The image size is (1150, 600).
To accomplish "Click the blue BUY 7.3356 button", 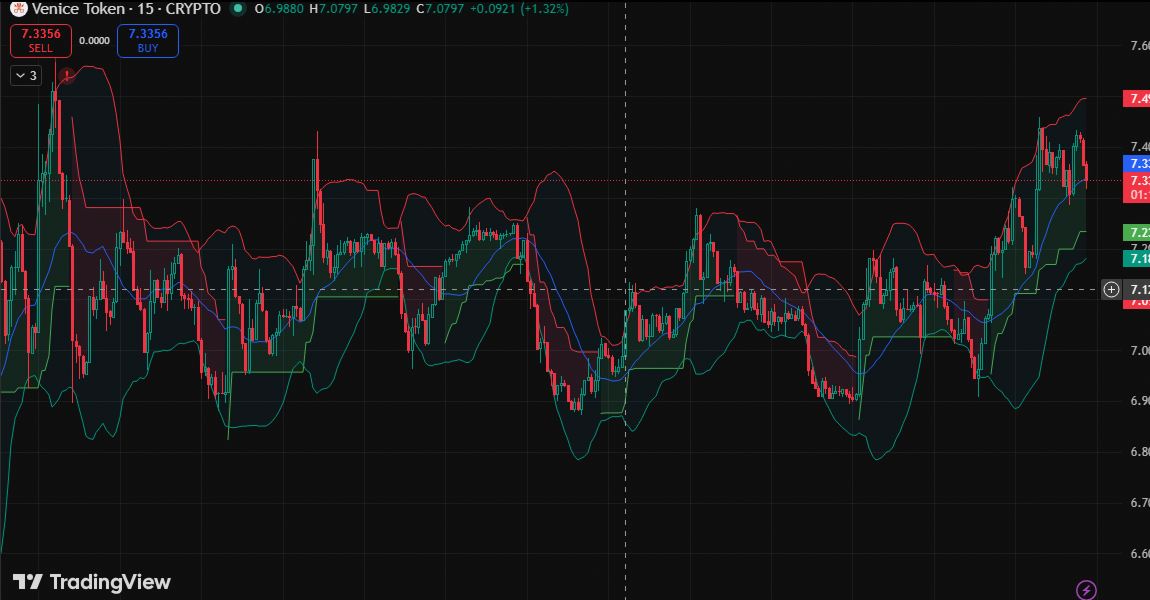I will 148,40.
